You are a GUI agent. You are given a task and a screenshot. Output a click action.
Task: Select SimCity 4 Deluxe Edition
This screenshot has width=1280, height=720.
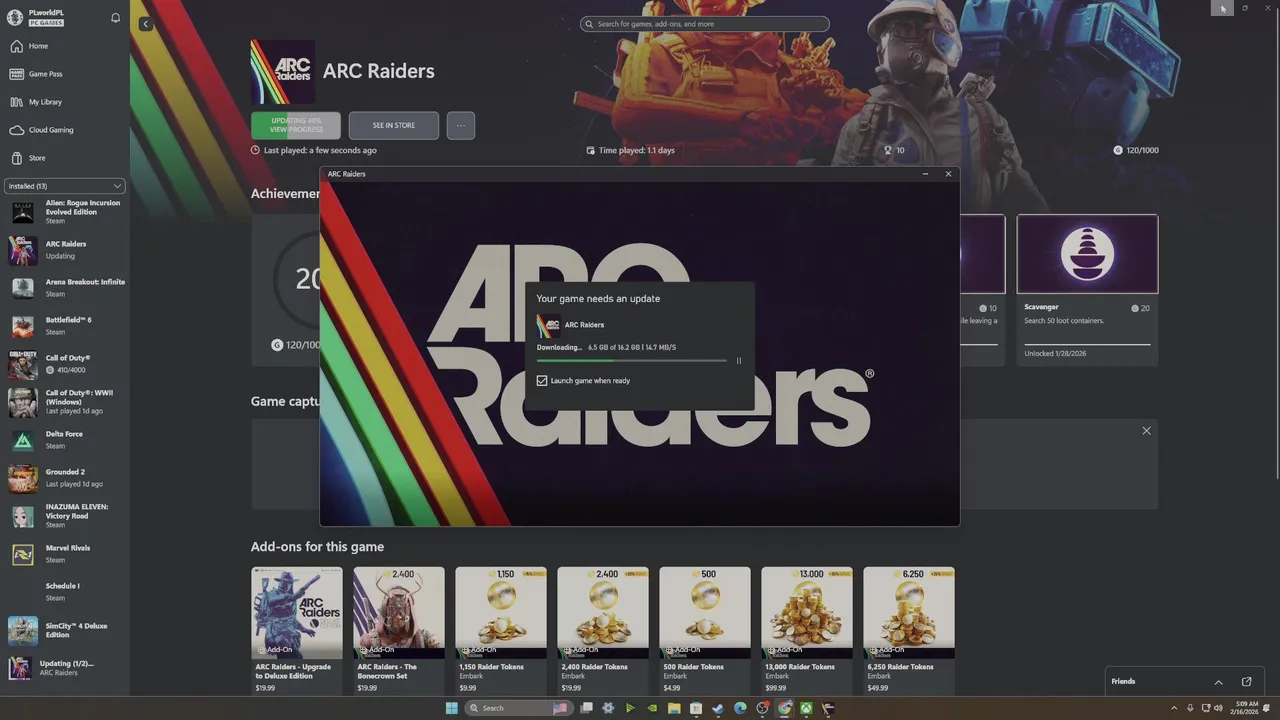click(x=66, y=630)
